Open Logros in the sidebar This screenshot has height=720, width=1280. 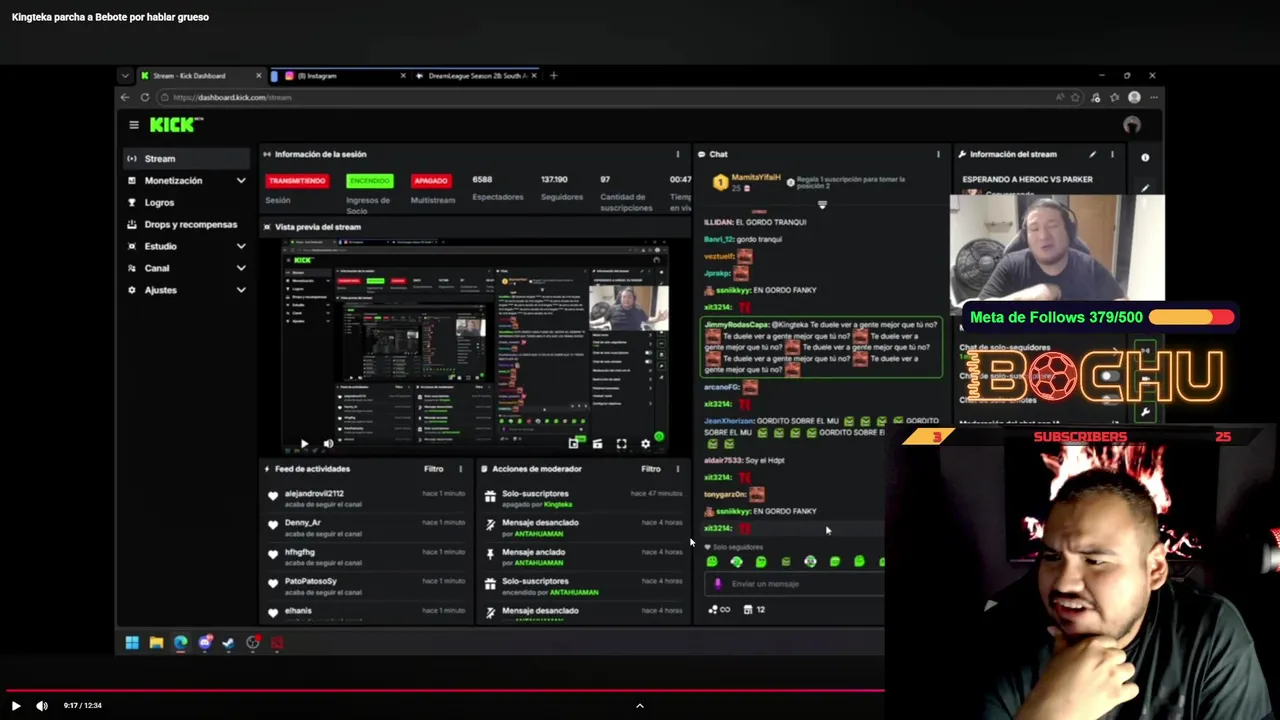186,202
